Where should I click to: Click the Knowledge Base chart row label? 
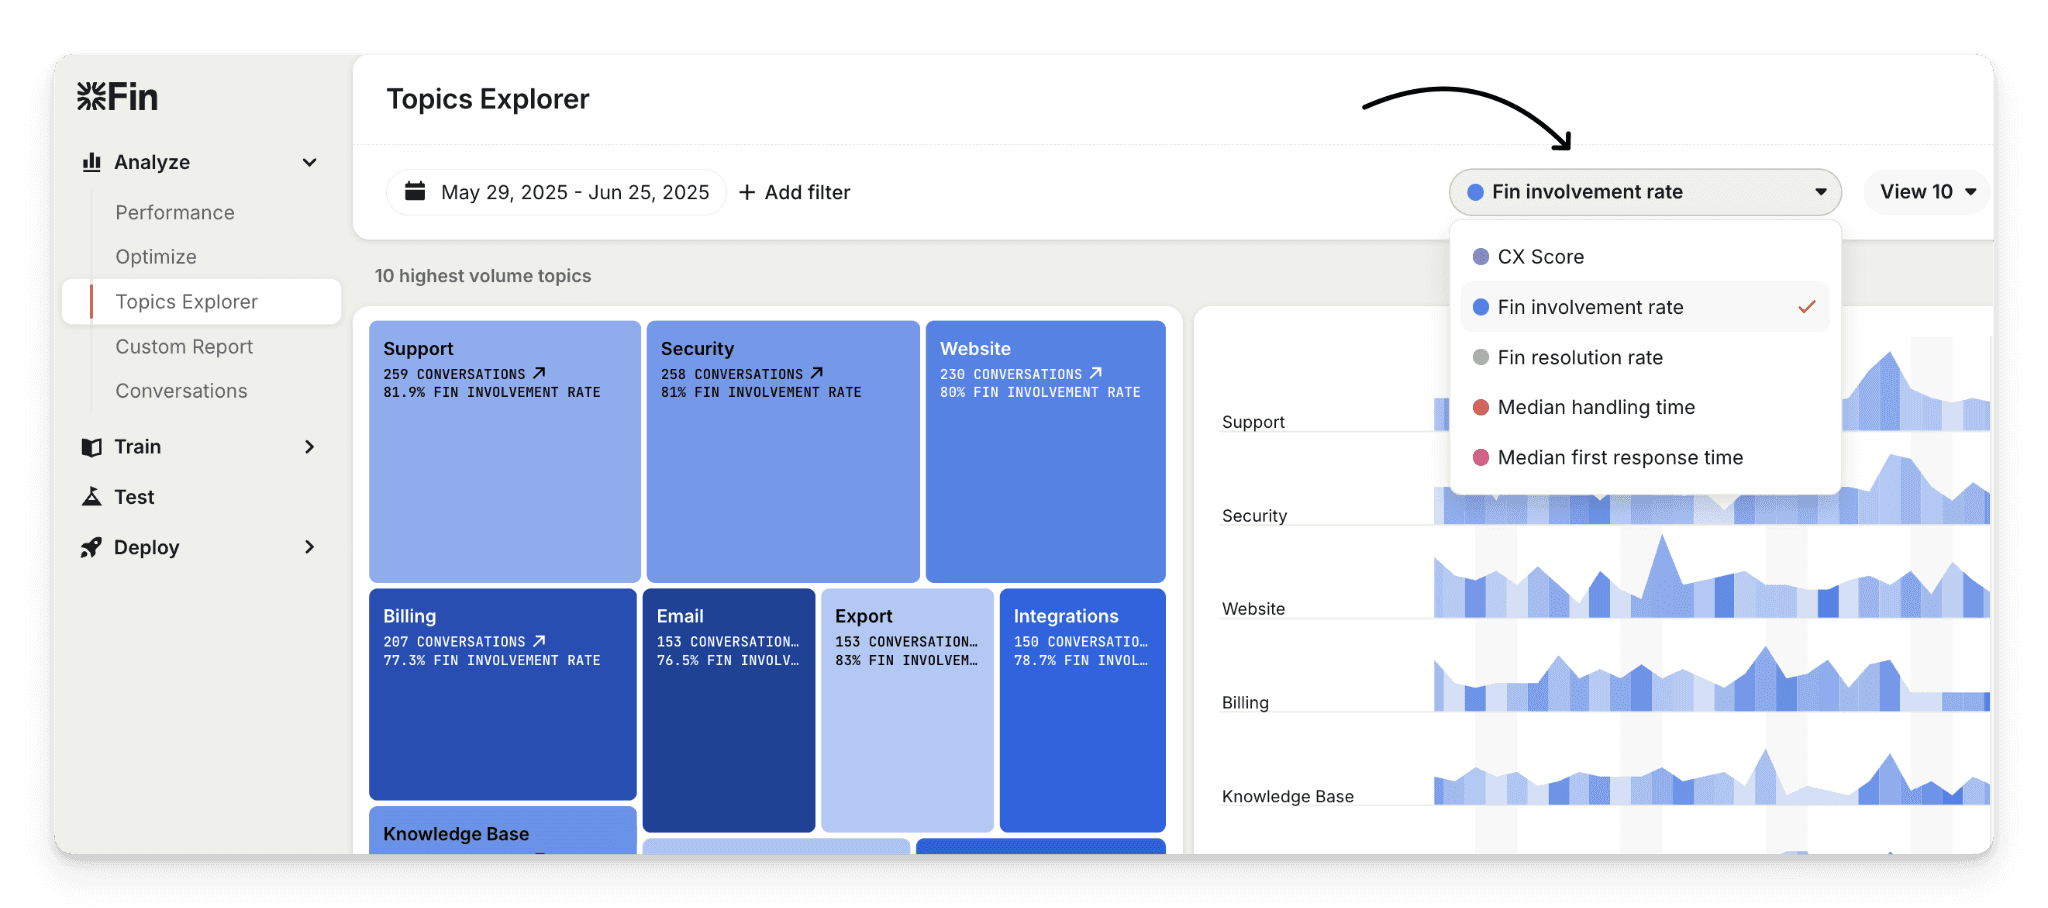(x=1288, y=797)
